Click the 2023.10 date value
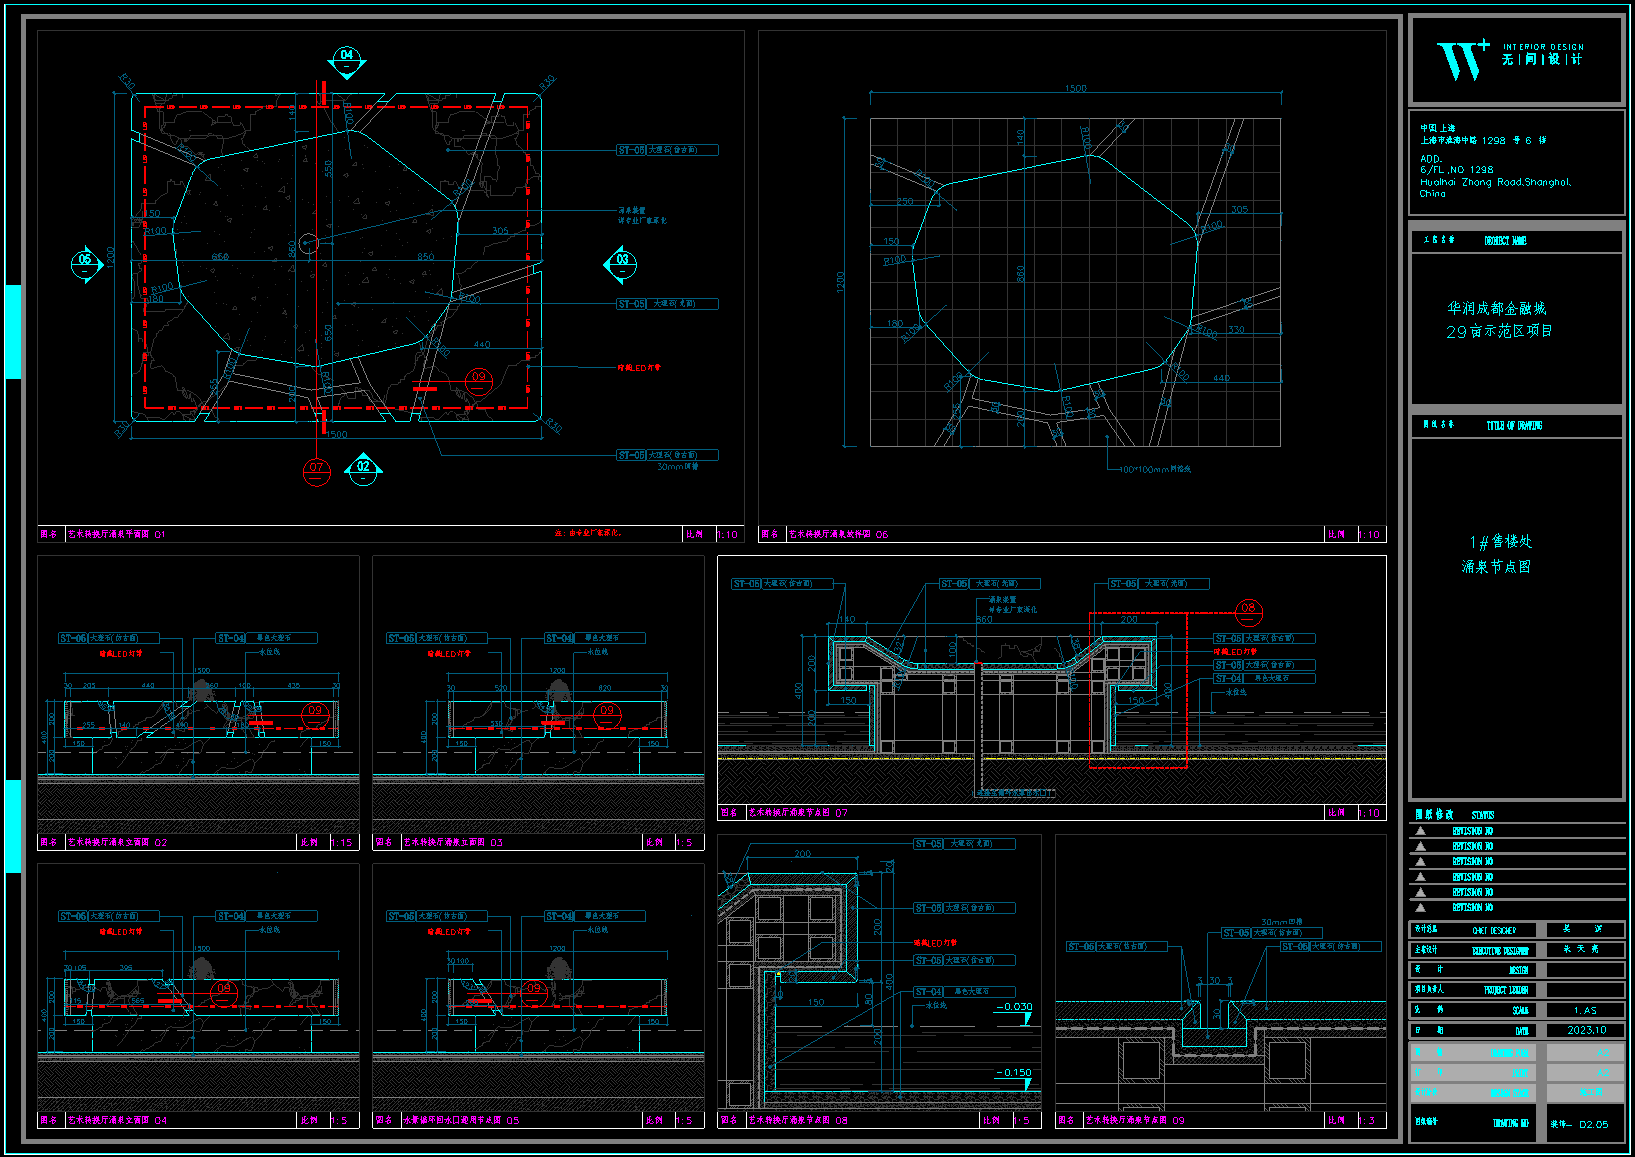 (1586, 1030)
